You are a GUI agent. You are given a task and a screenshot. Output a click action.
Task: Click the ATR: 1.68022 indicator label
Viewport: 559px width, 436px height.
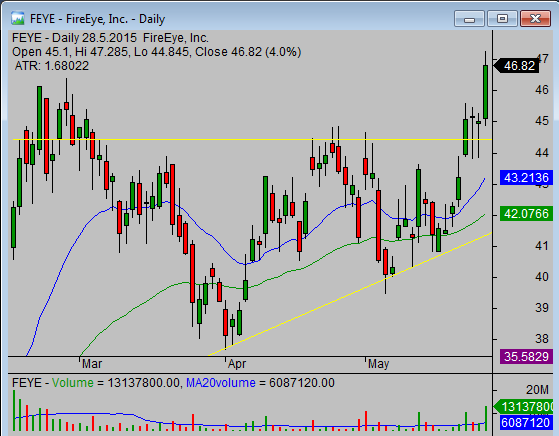52,66
